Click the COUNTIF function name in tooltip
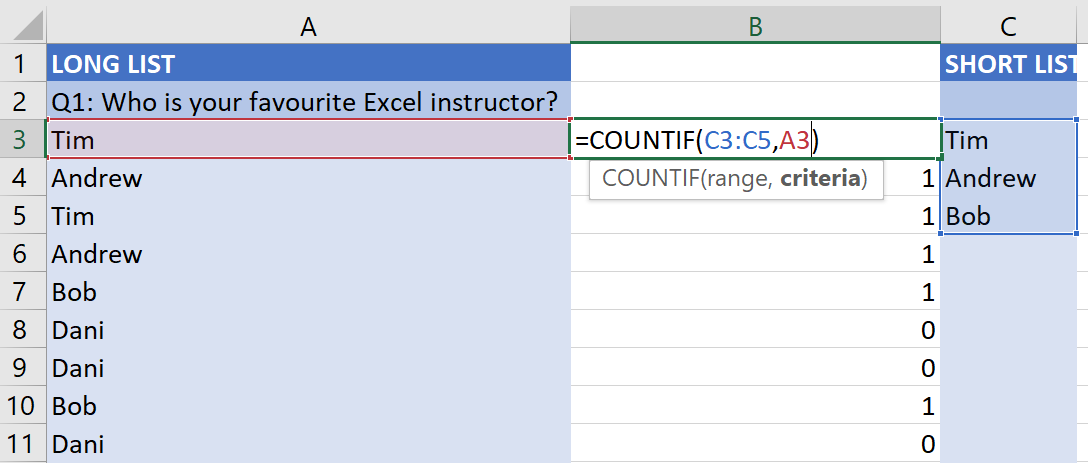The height and width of the screenshot is (463, 1088). point(649,179)
